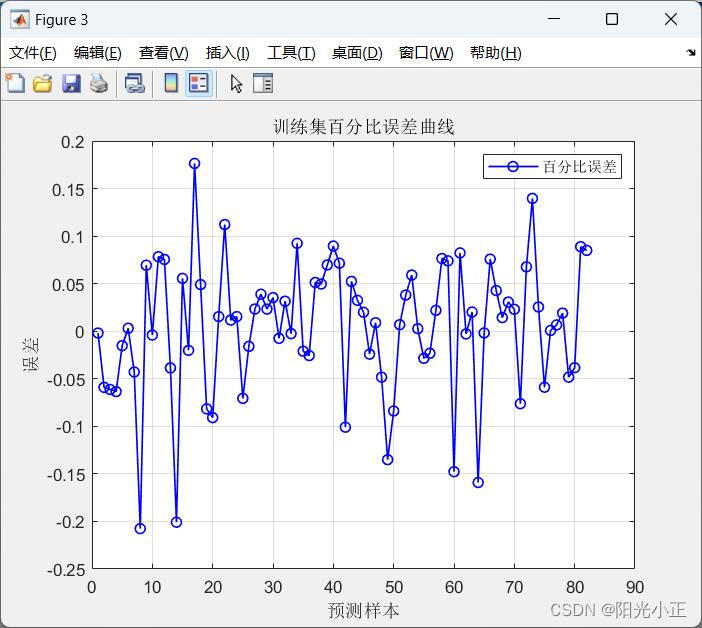Viewport: 702px width, 628px height.
Task: Click the Open File folder icon
Action: (43, 83)
